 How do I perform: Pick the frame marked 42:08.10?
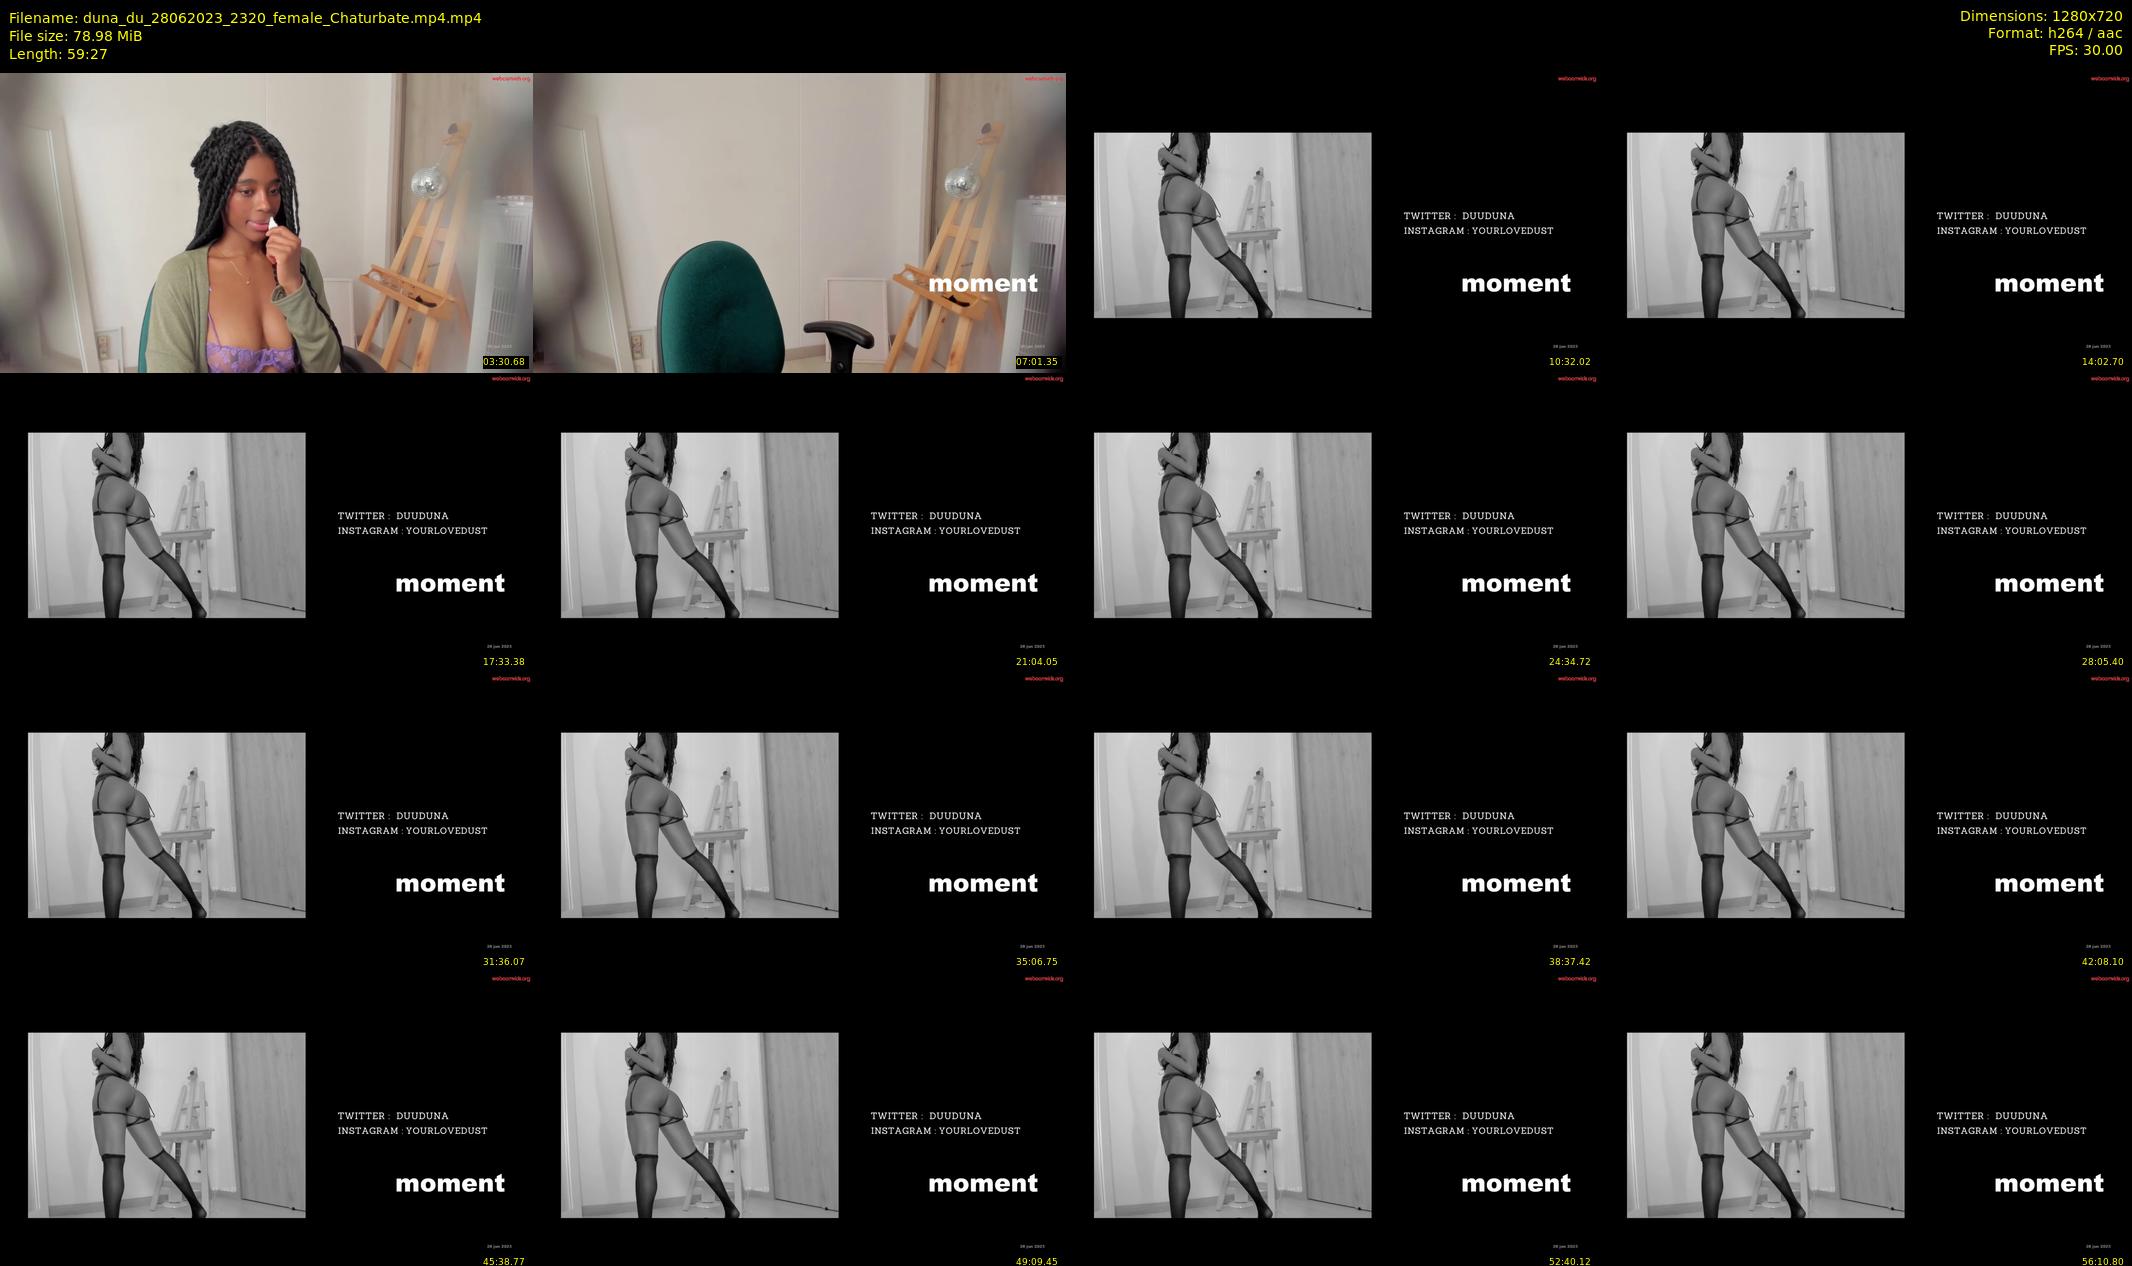coord(1865,822)
